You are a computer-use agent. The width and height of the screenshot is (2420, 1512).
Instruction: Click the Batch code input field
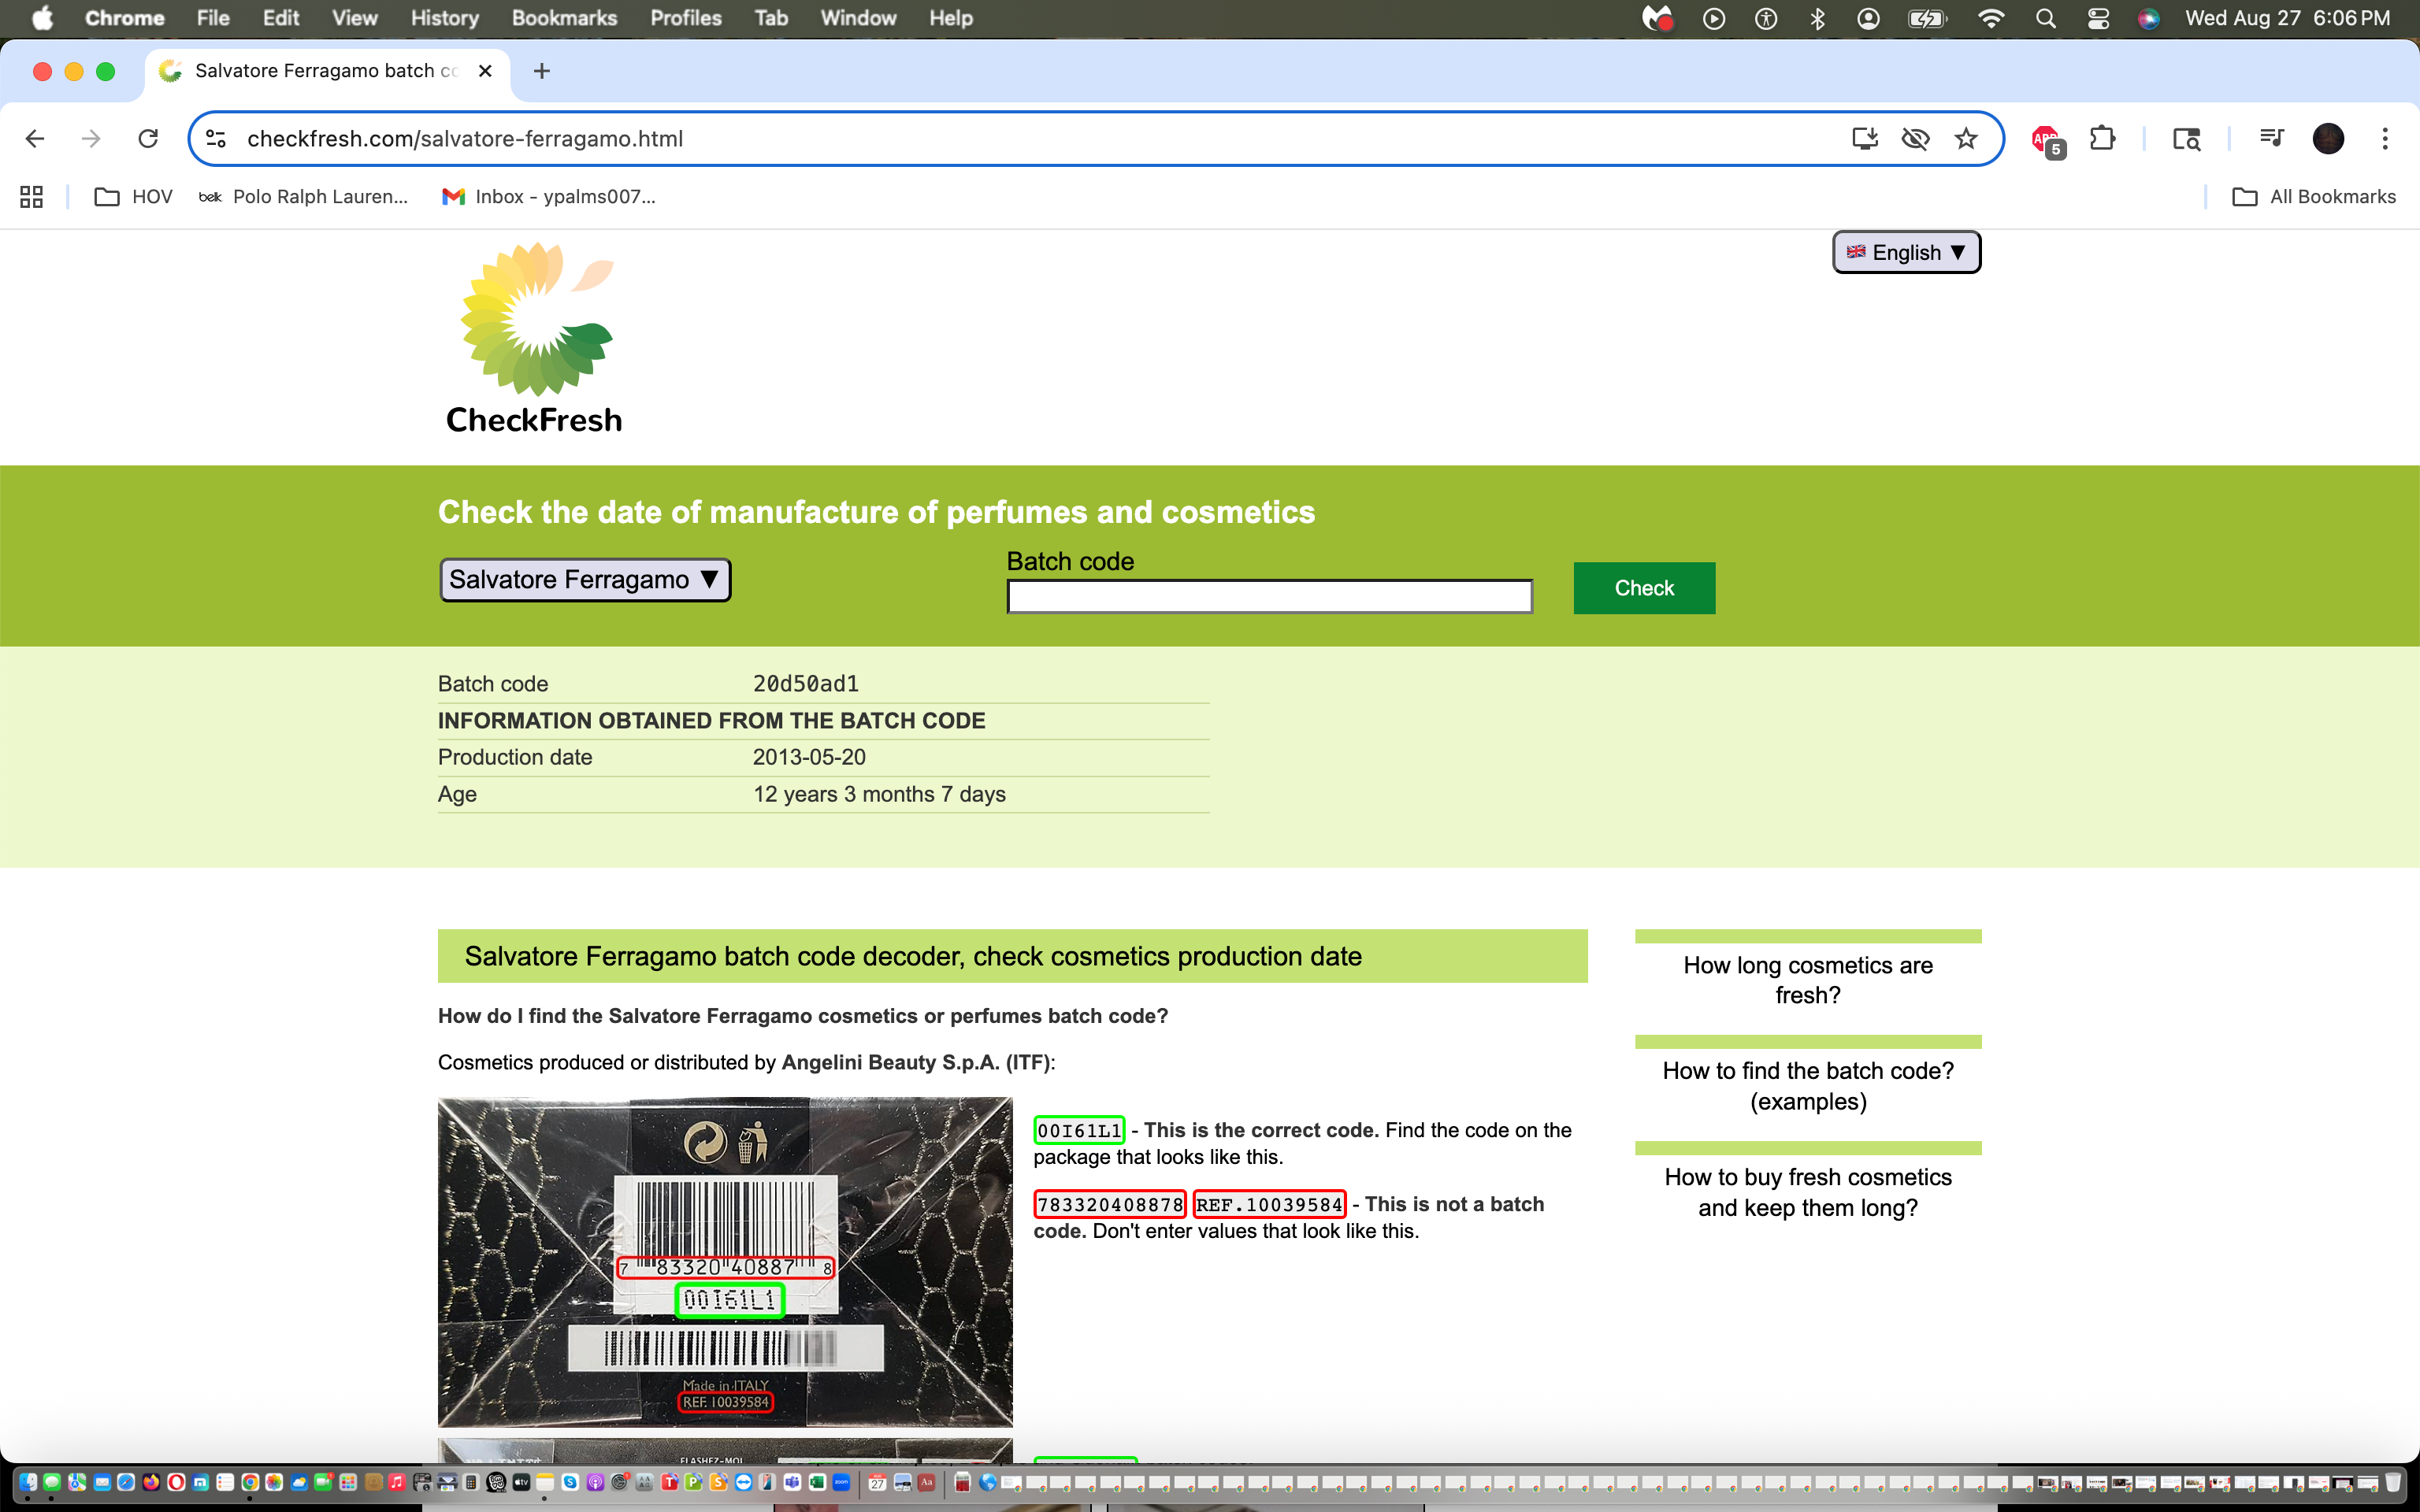tap(1269, 597)
